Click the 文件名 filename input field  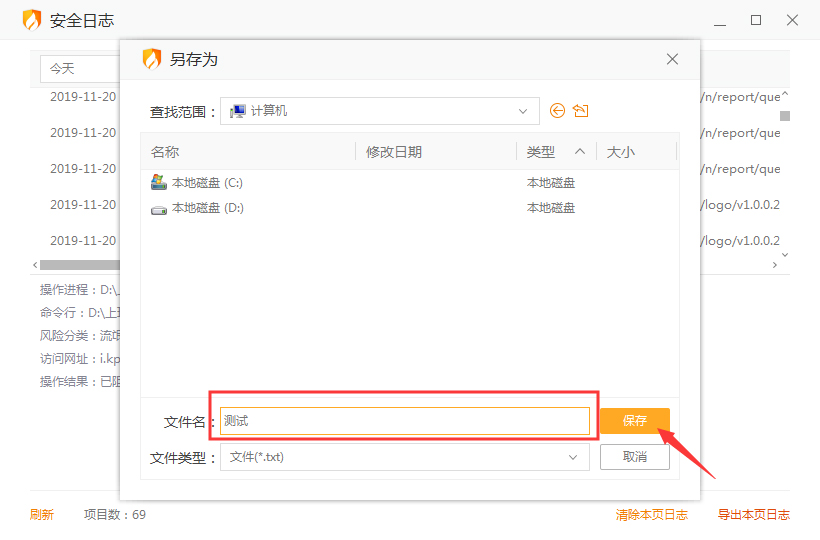click(x=404, y=421)
